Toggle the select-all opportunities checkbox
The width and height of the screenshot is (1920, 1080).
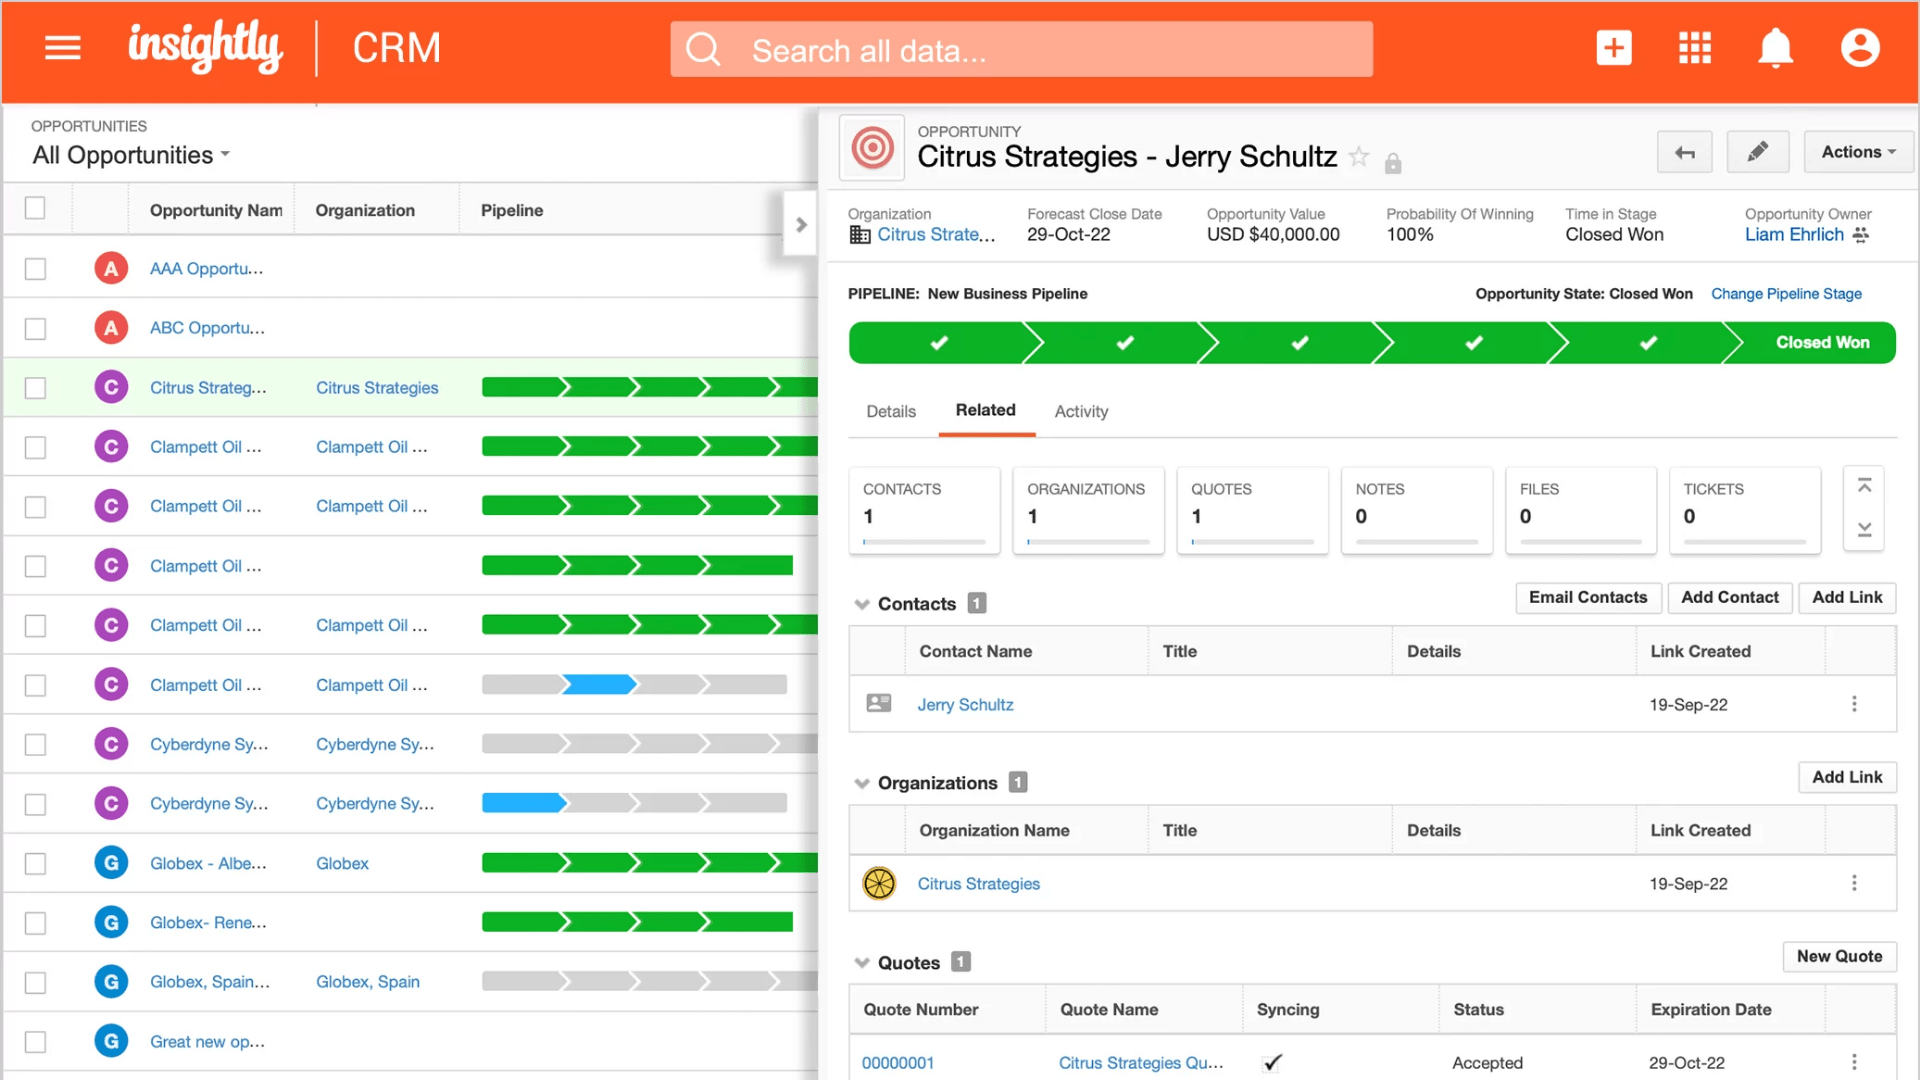point(35,208)
